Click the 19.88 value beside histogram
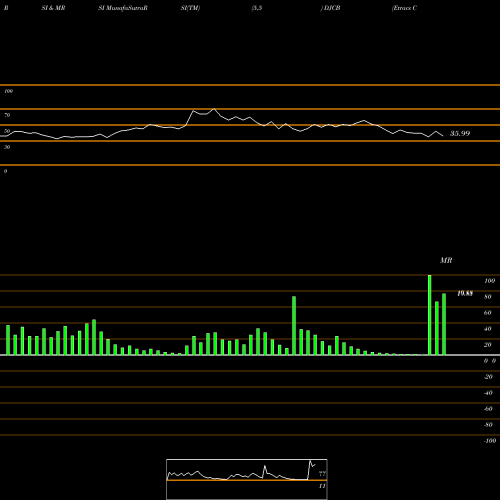The width and height of the screenshot is (500, 500). point(465,293)
